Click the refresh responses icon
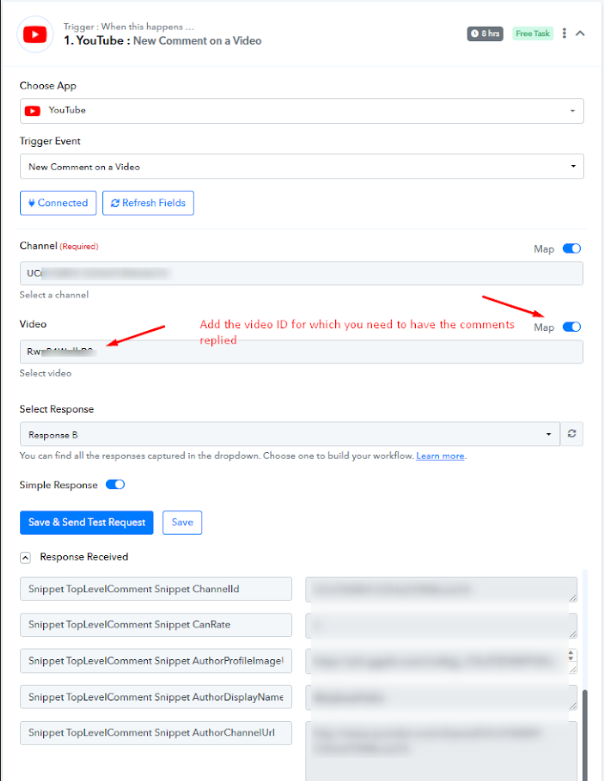The width and height of the screenshot is (604, 781). (x=572, y=434)
